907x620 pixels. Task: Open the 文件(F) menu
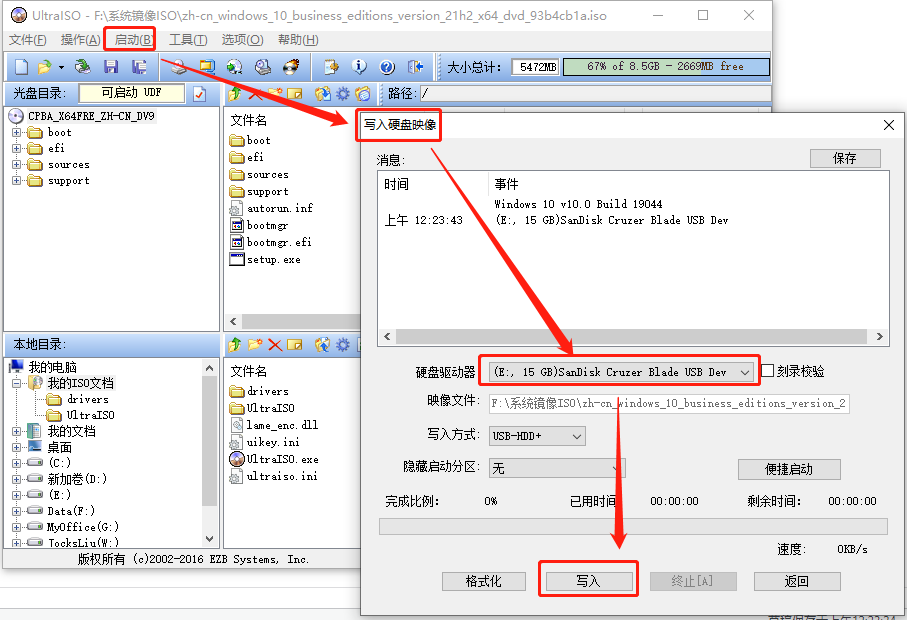28,40
